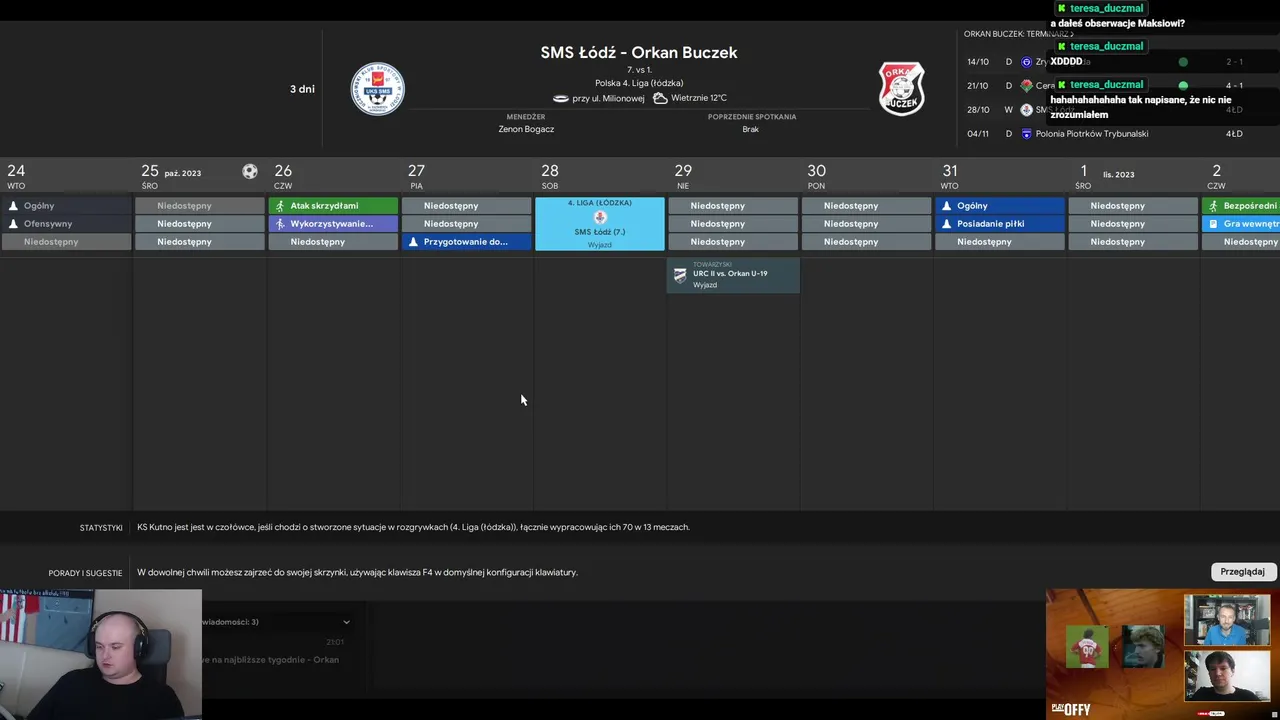The height and width of the screenshot is (720, 1280).
Task: Select the Ofensywny session on Tuesday 24
Action: click(66, 224)
